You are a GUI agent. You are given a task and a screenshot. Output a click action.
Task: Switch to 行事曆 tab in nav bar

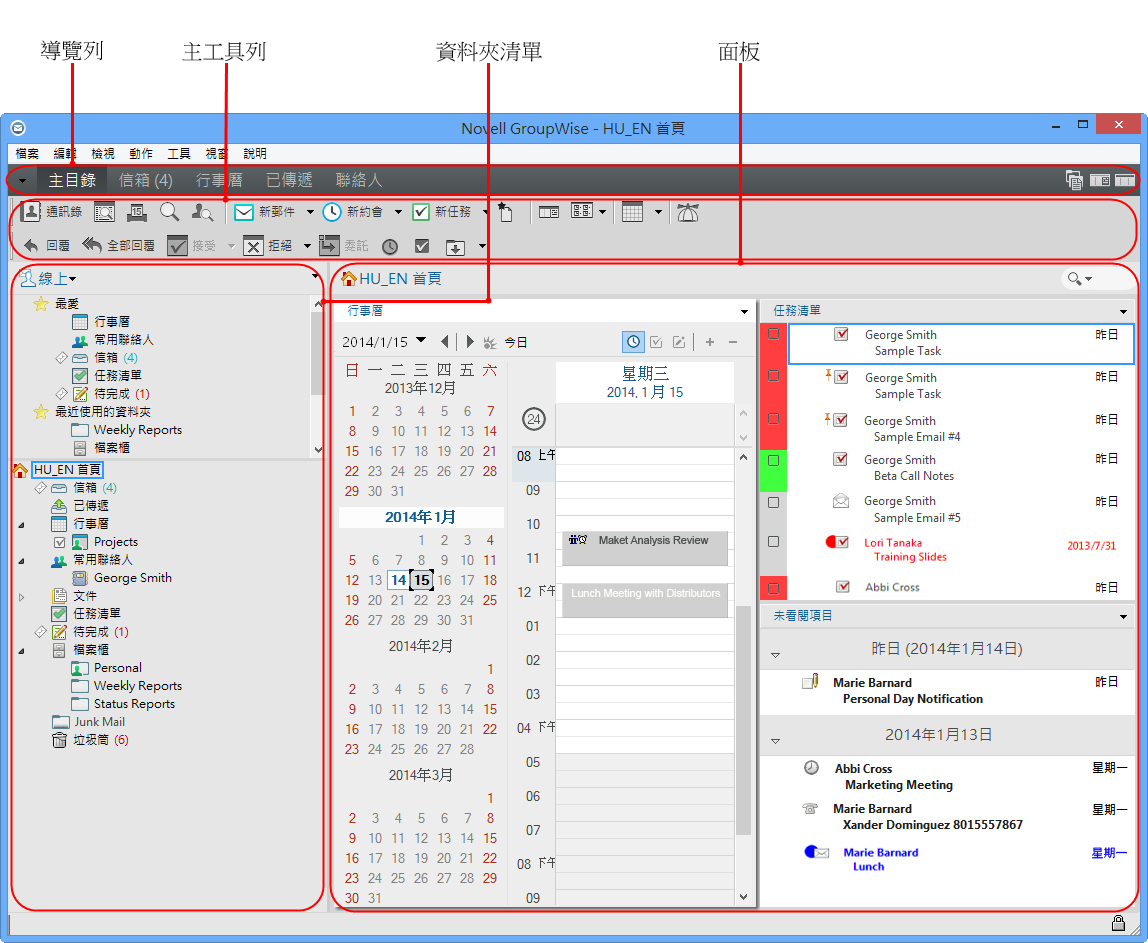pos(219,180)
